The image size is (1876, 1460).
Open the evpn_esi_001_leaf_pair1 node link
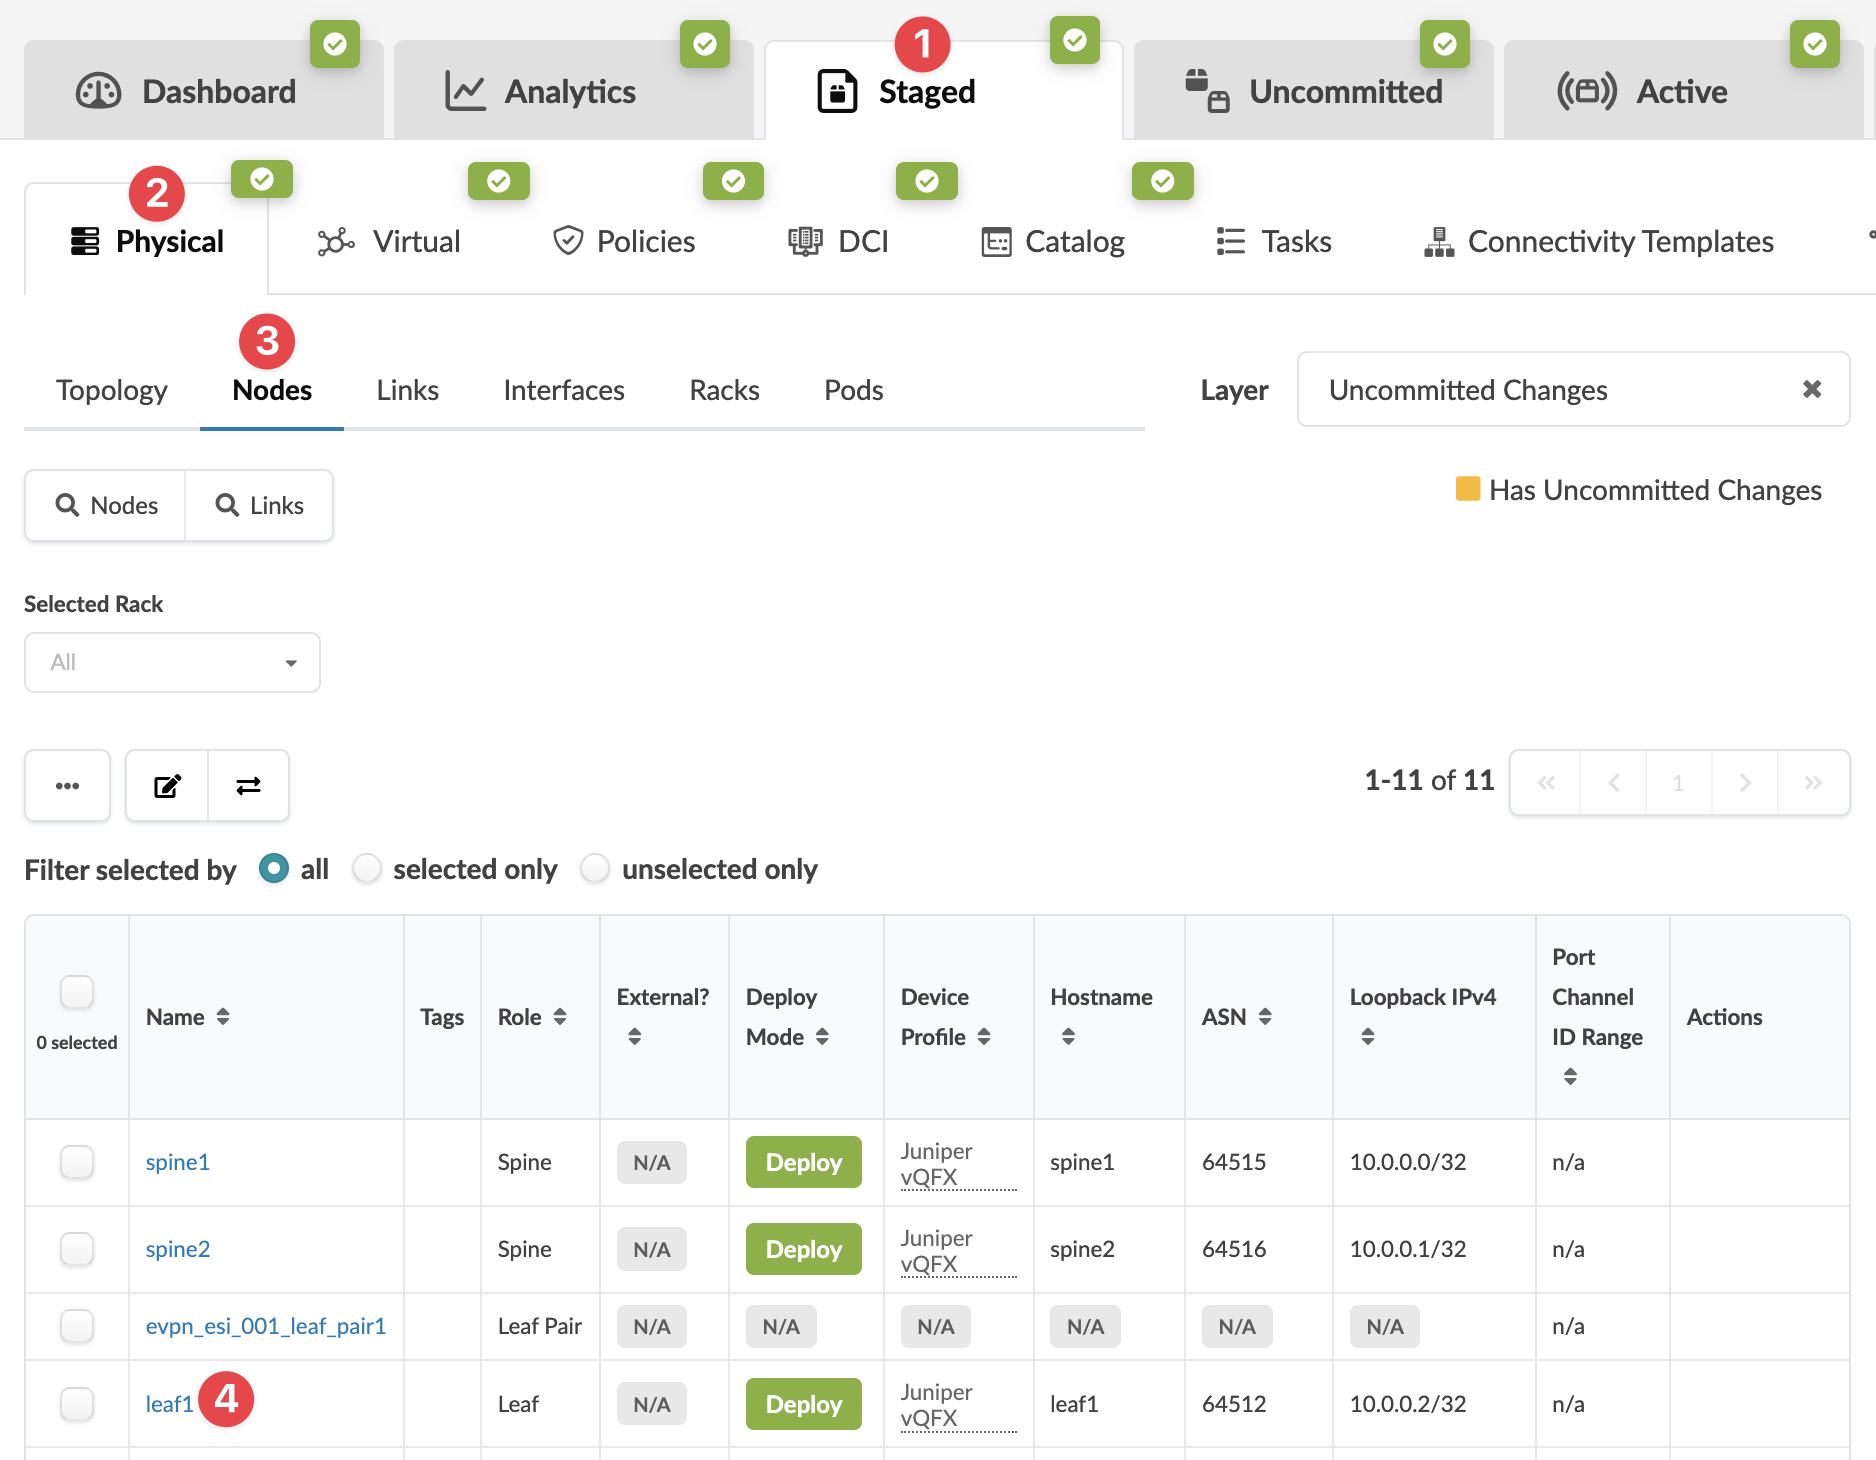point(266,1326)
